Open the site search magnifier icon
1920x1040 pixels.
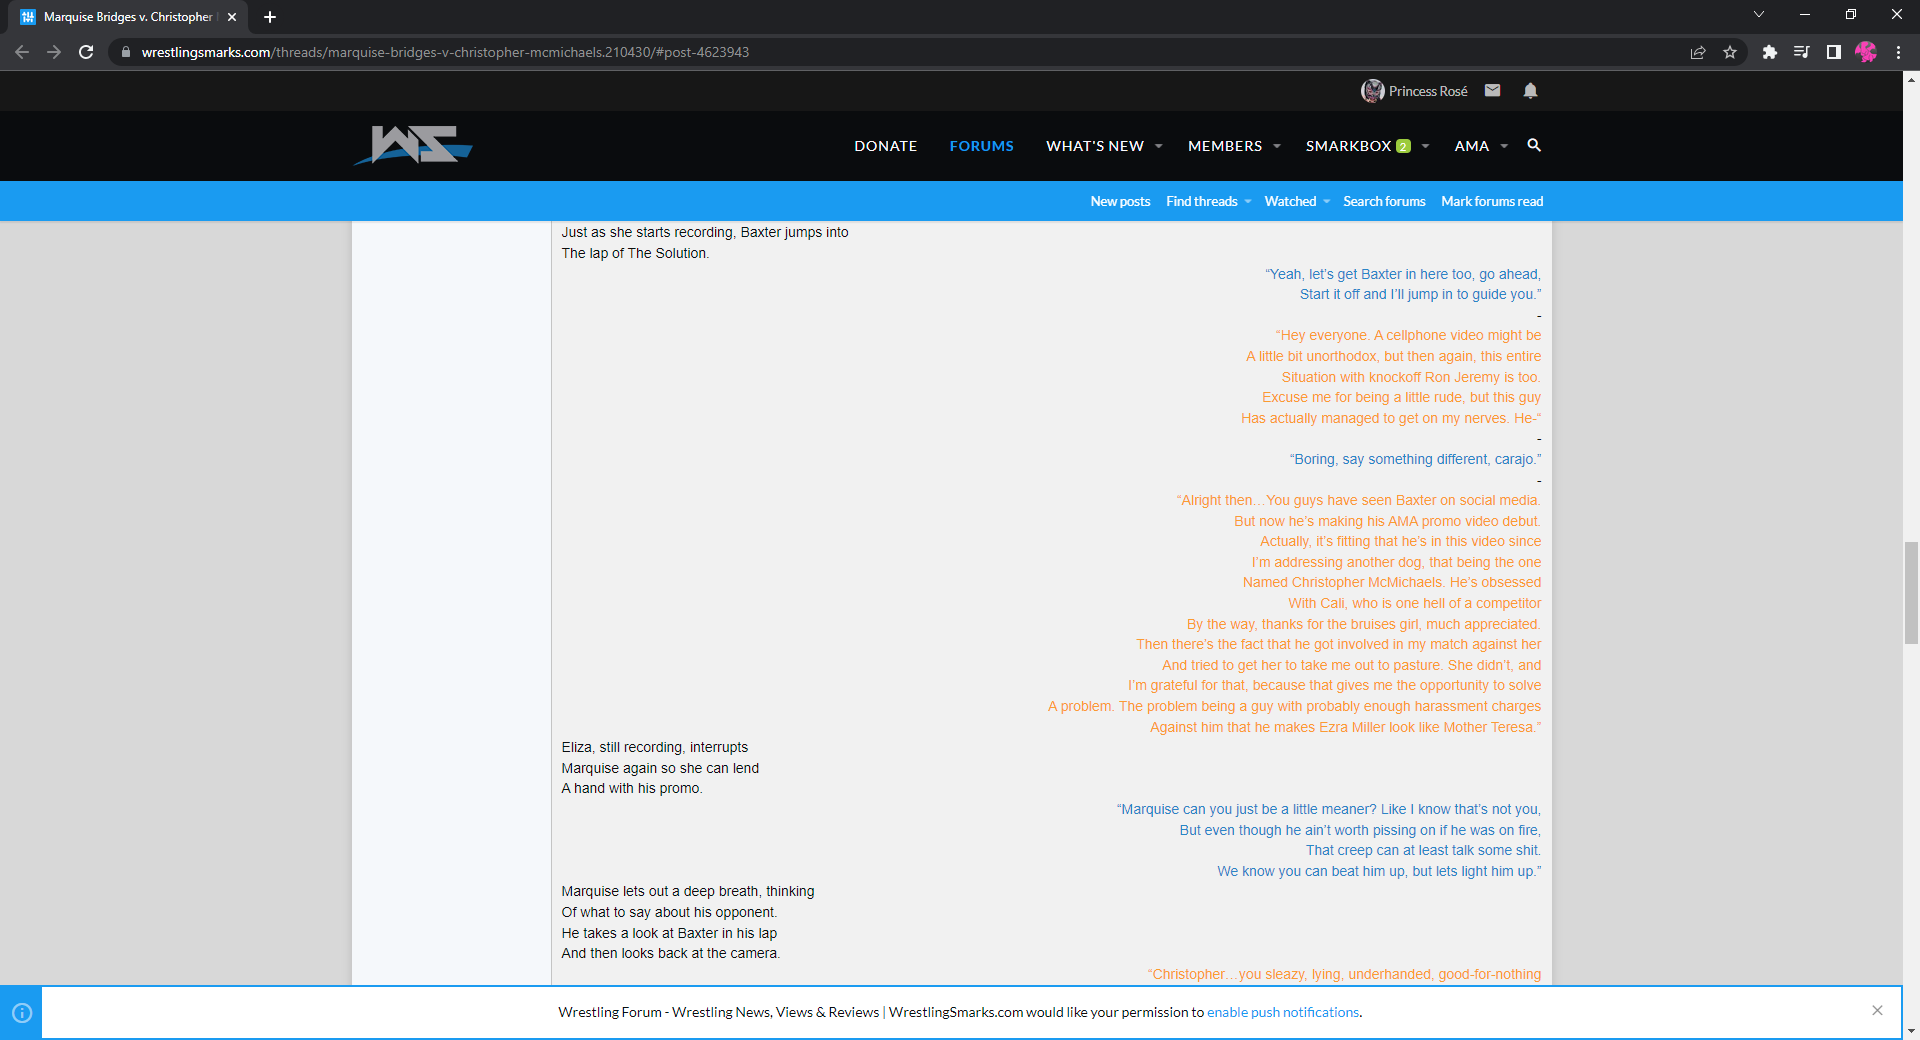pyautogui.click(x=1534, y=146)
